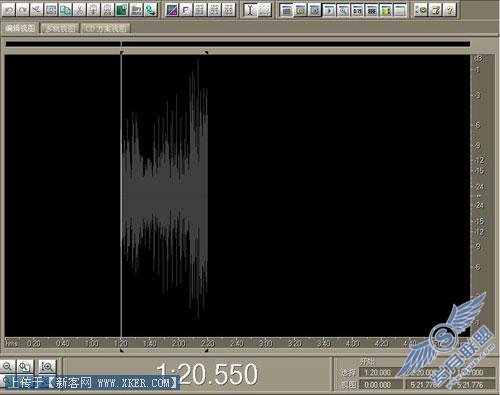Click the zoom to selection magnifier button
Screen dimensions: 500x395
coord(47,367)
